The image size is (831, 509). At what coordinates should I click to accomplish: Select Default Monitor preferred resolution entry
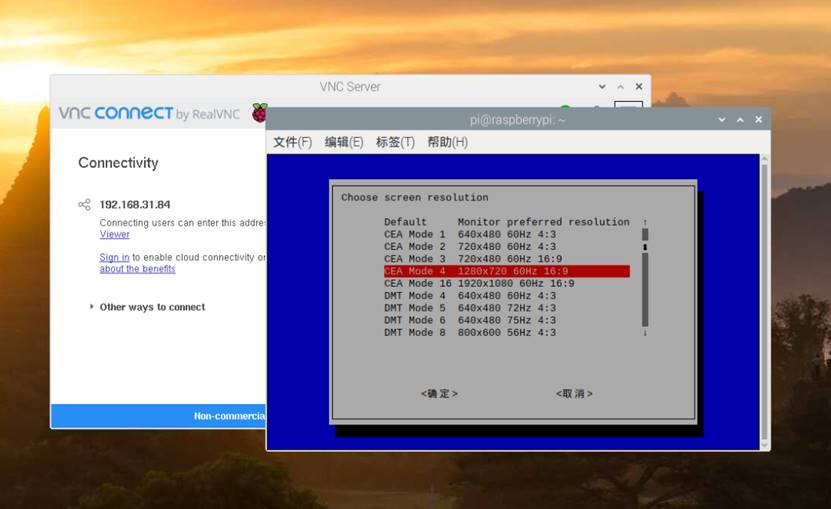pyautogui.click(x=507, y=222)
